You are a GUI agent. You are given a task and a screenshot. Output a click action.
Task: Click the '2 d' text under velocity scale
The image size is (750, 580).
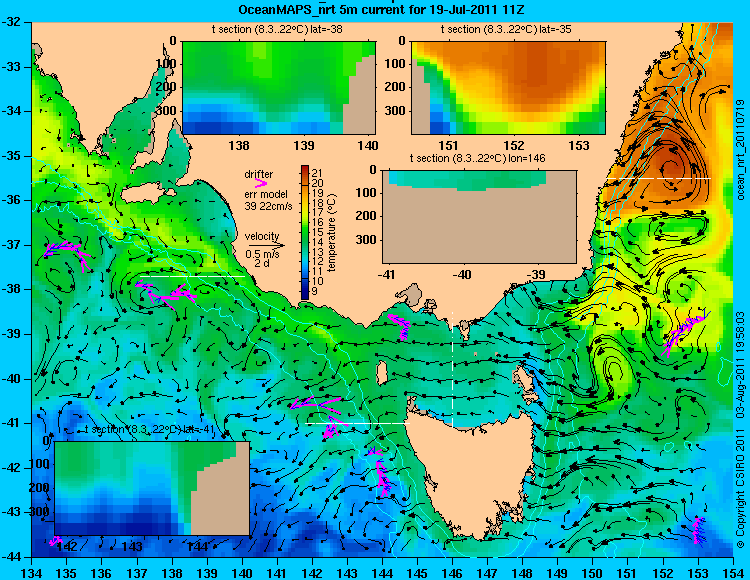(261, 263)
